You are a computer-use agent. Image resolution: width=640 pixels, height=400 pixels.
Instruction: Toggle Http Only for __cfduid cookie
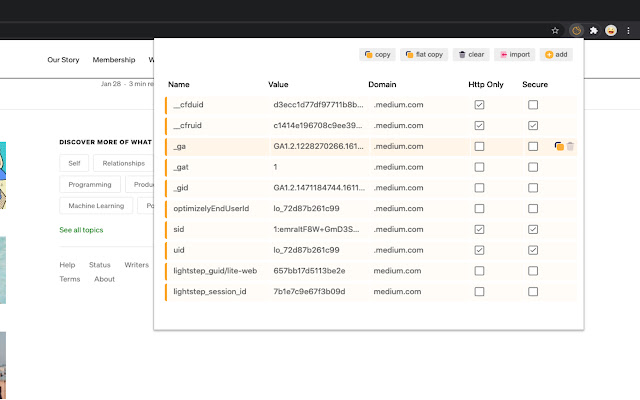point(479,104)
